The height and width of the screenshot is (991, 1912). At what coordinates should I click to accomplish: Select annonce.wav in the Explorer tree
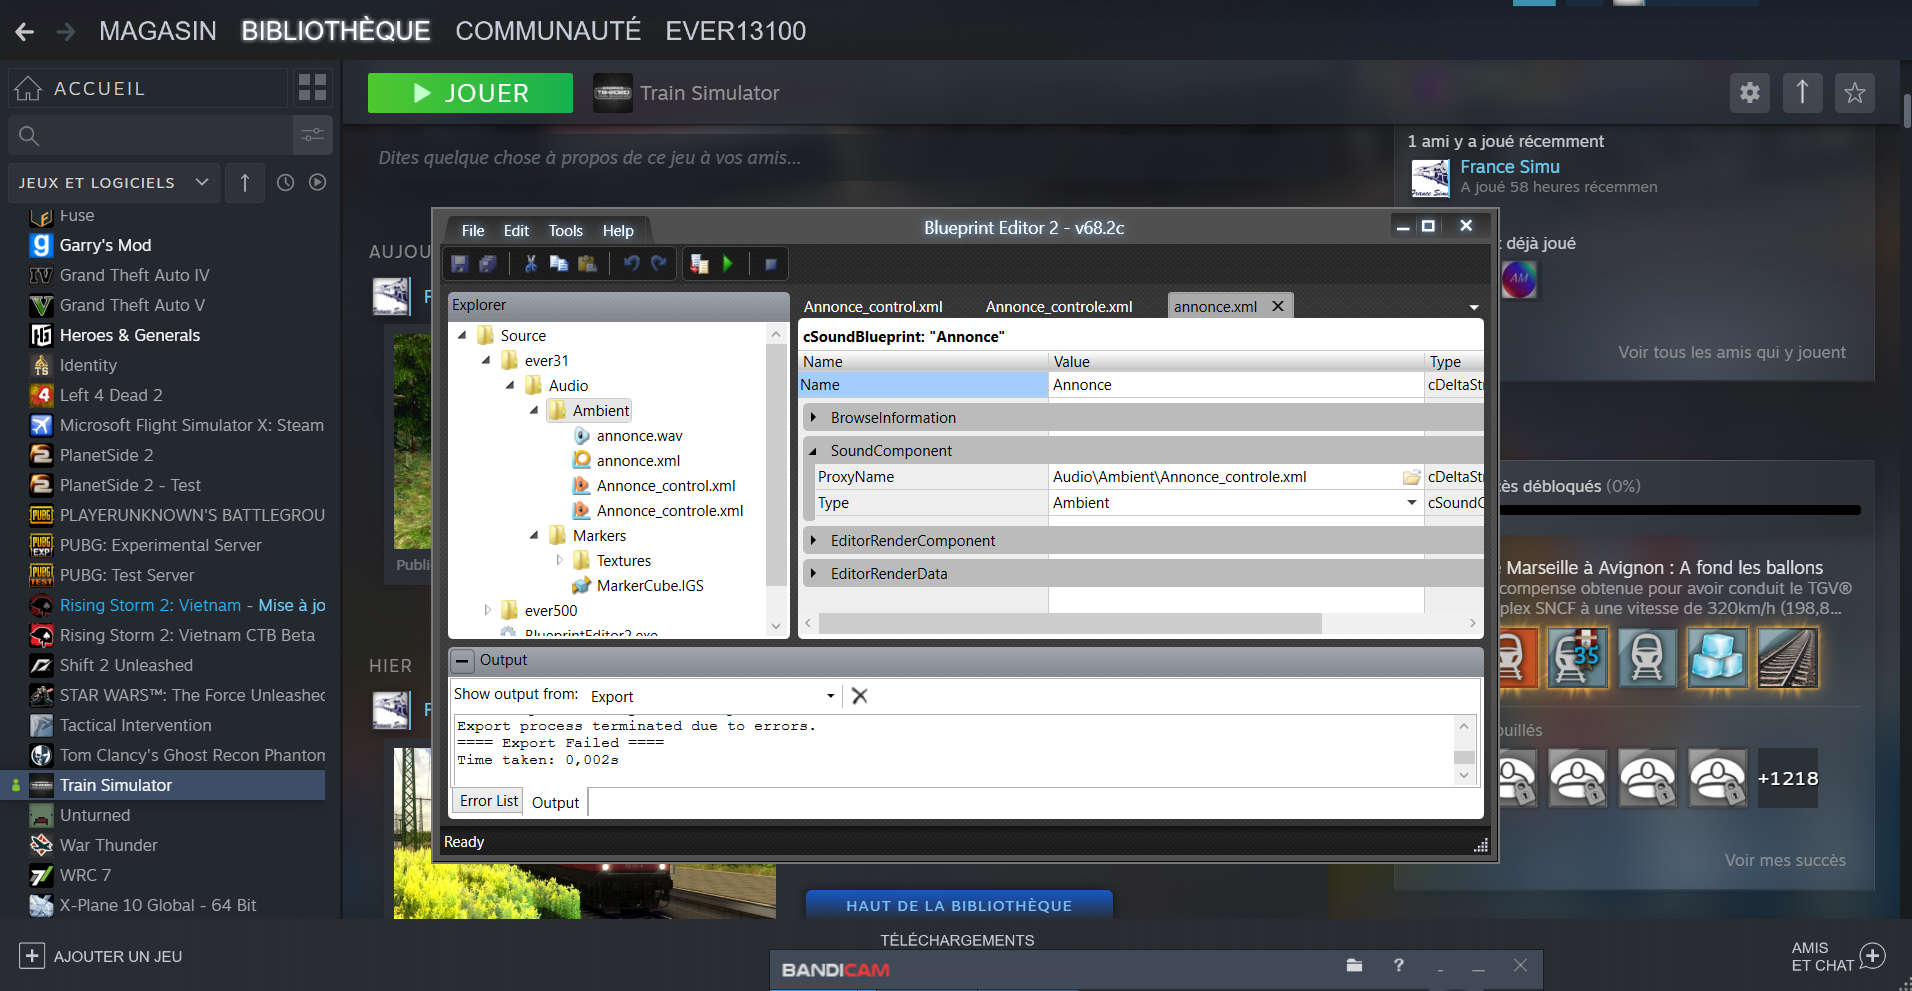click(x=639, y=436)
